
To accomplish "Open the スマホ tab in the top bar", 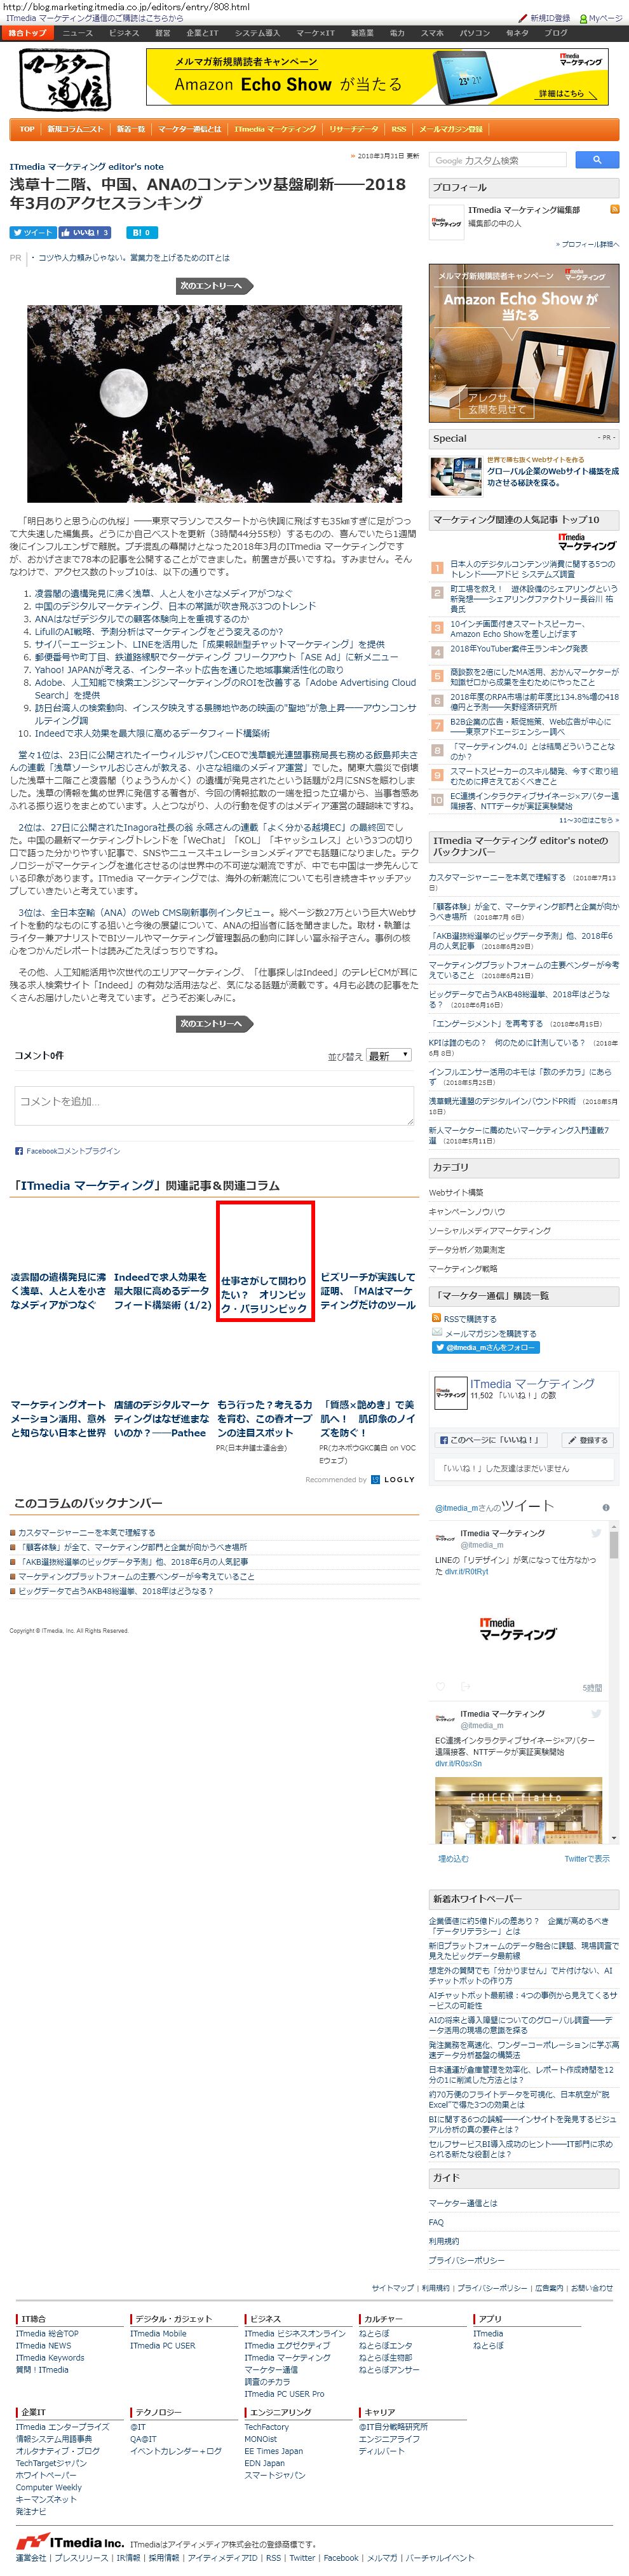I will point(432,33).
